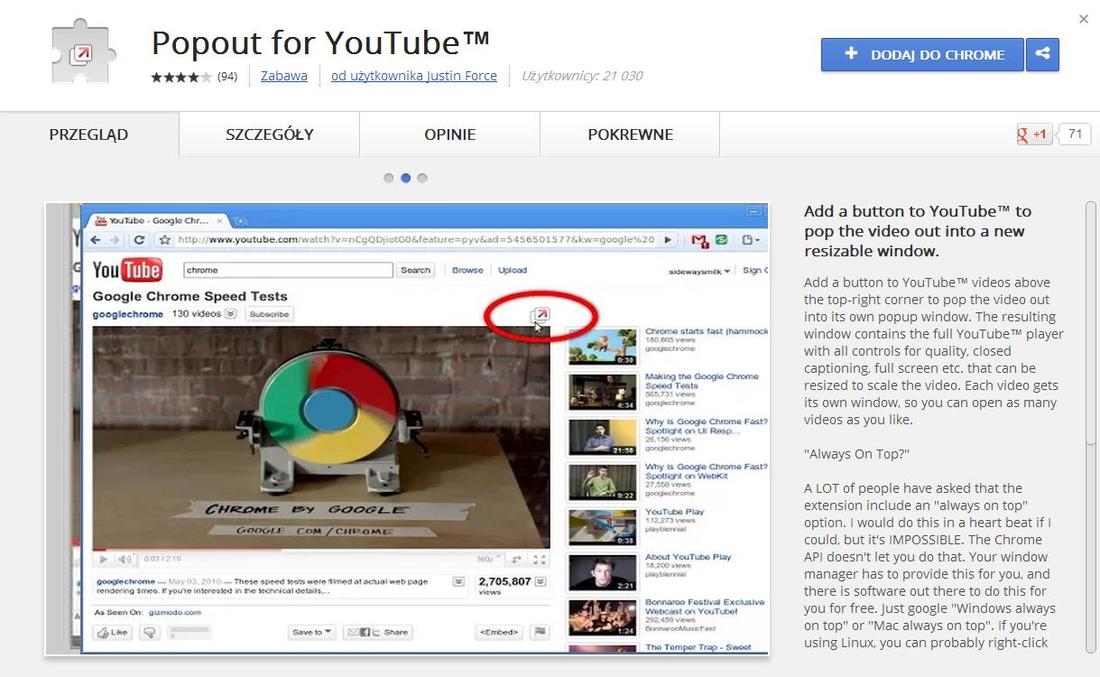Click the YouTube logo in the preview screenshot
The width and height of the screenshot is (1100, 677).
127,270
